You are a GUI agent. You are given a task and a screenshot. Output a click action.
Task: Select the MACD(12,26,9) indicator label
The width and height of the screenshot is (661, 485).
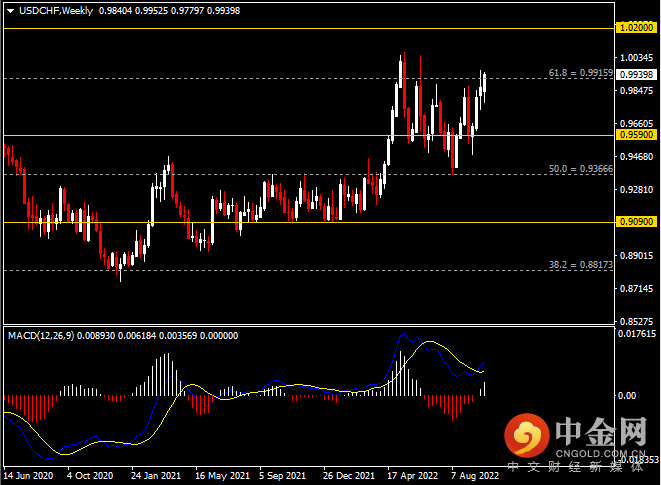coord(41,336)
